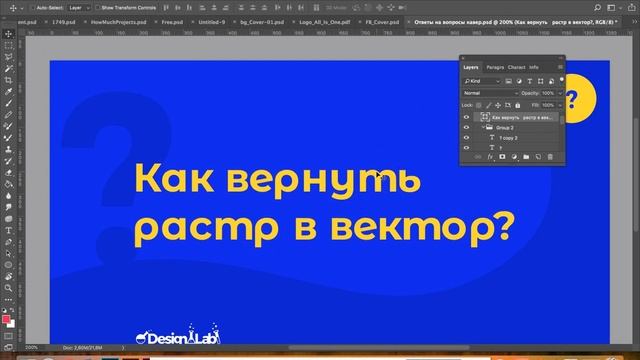
Task: Select the Ellipse shape tool
Action: (8, 264)
